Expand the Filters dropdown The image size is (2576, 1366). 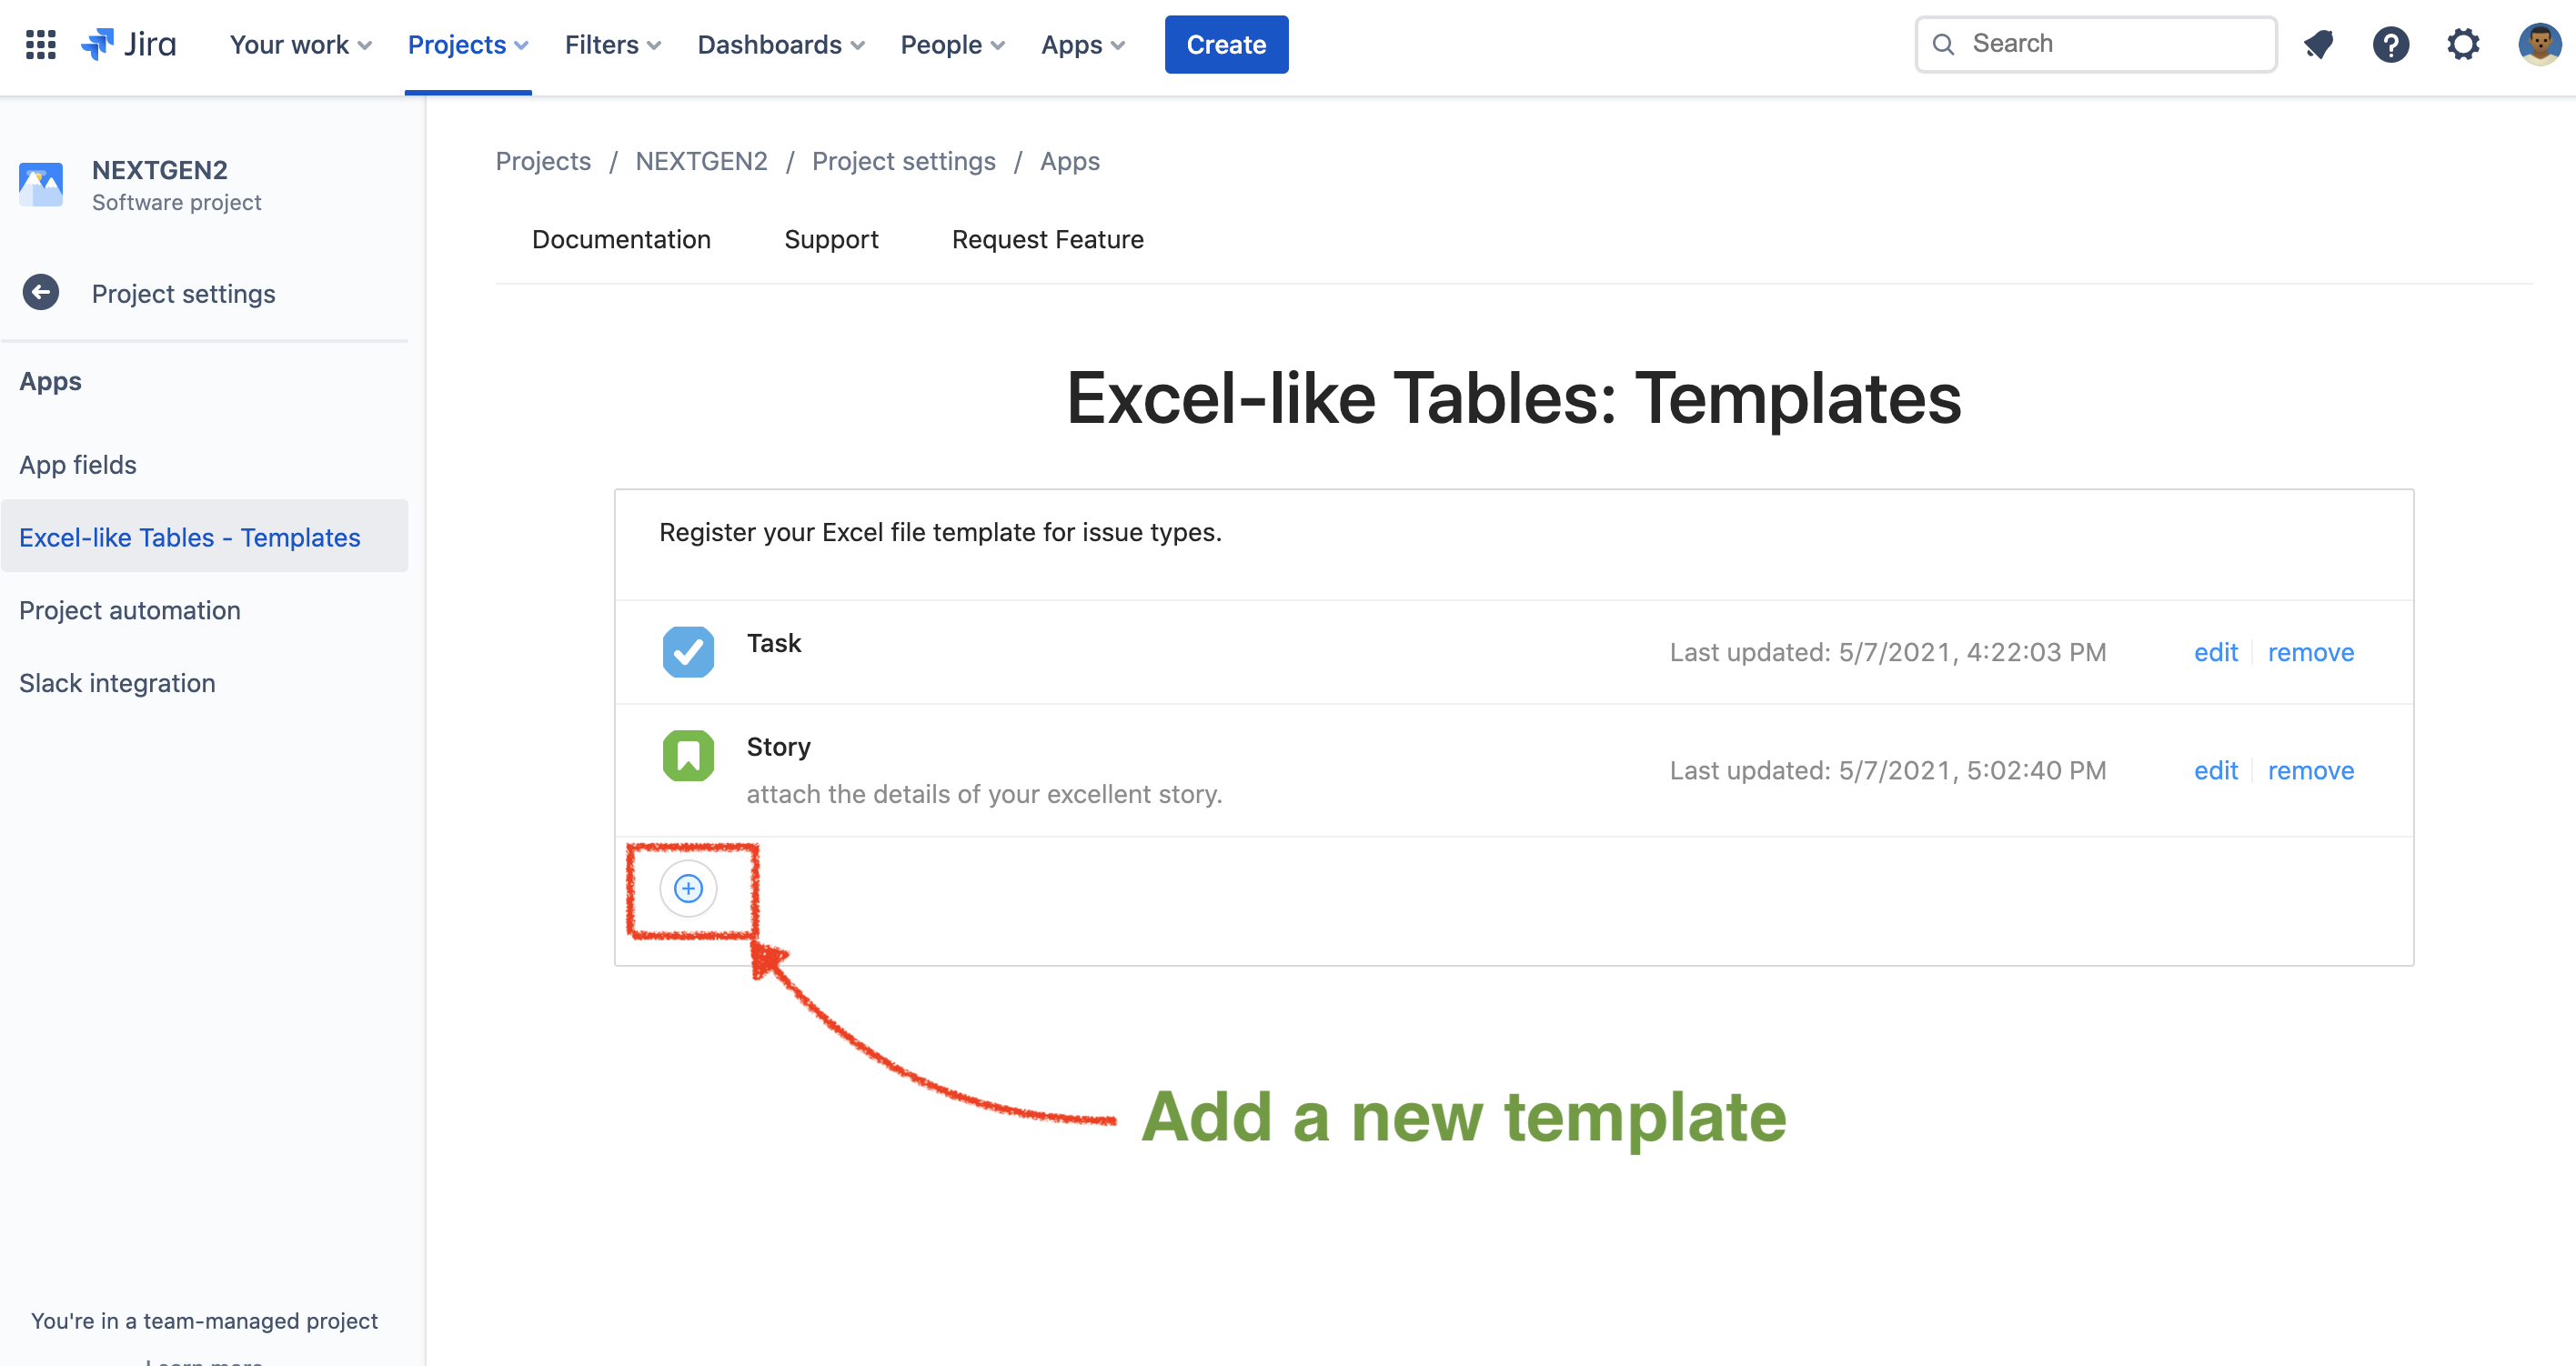pyautogui.click(x=612, y=45)
